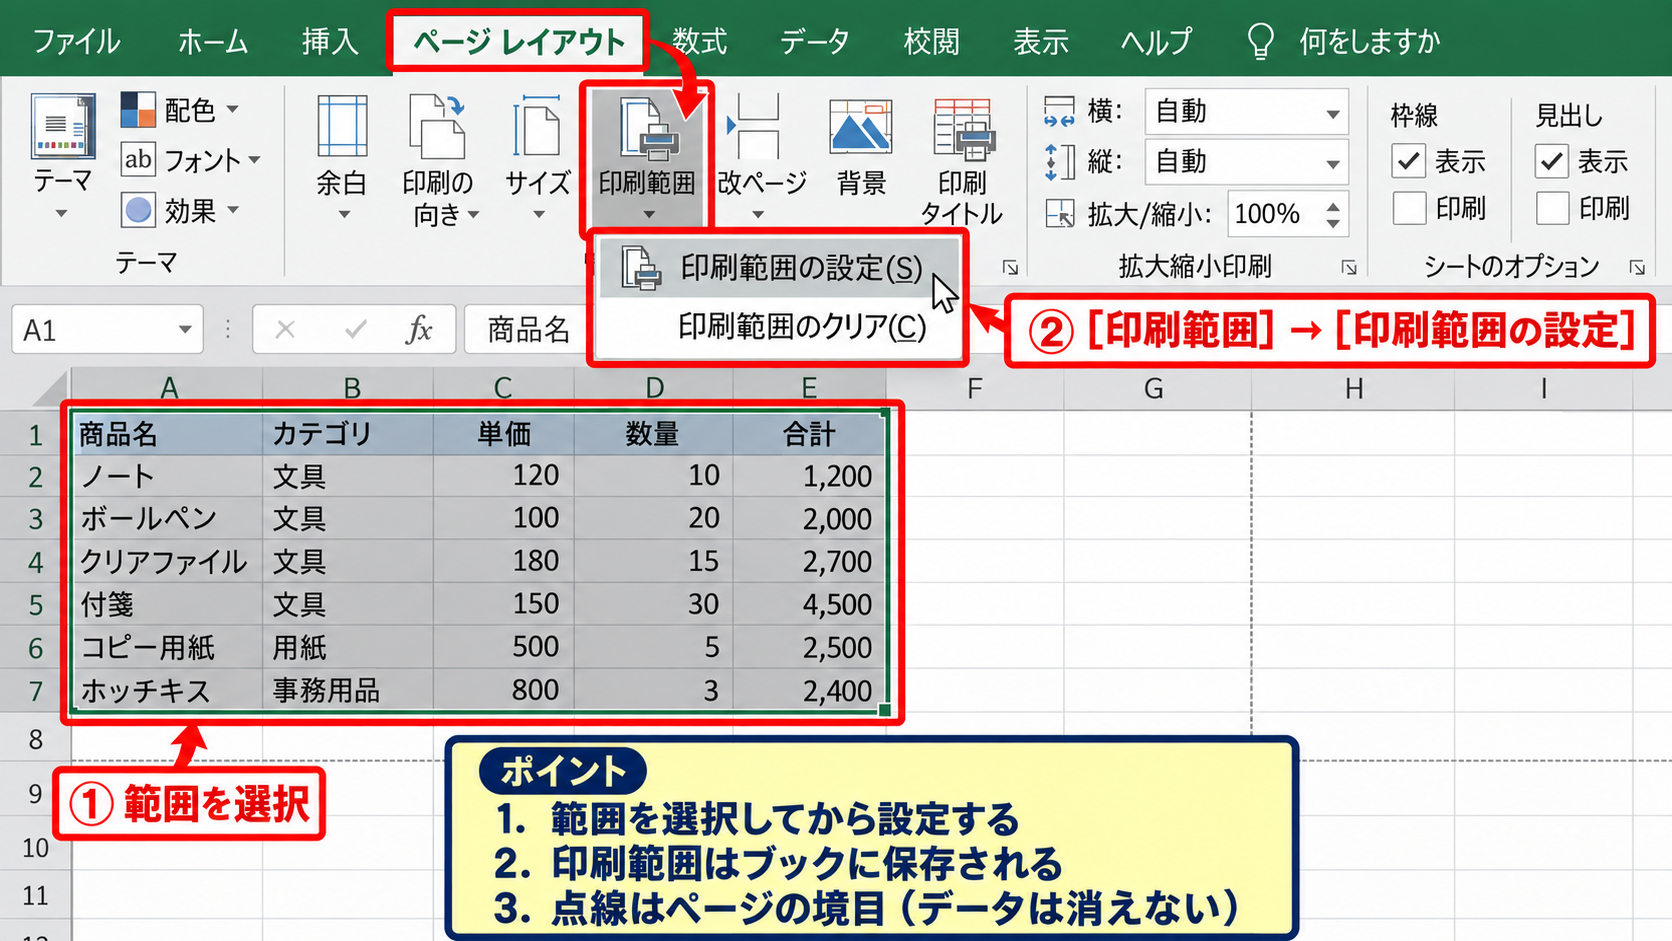Click the formula bar cancel X icon
The height and width of the screenshot is (941, 1672).
tap(285, 329)
